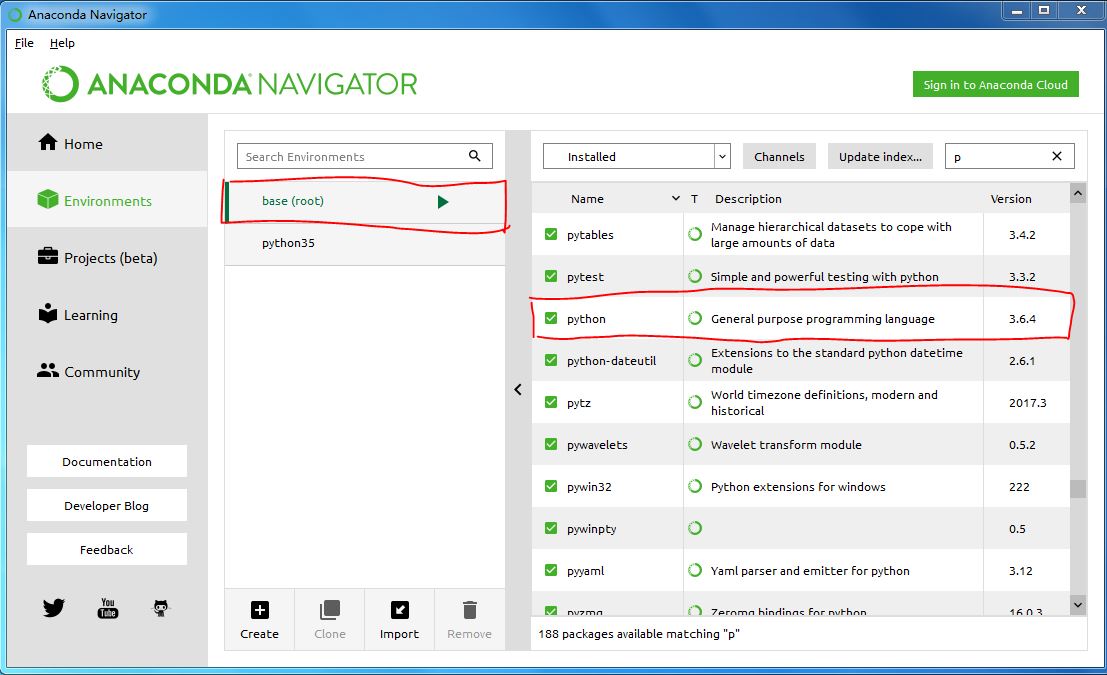Collapse the environments pane with the left chevron

(517, 390)
